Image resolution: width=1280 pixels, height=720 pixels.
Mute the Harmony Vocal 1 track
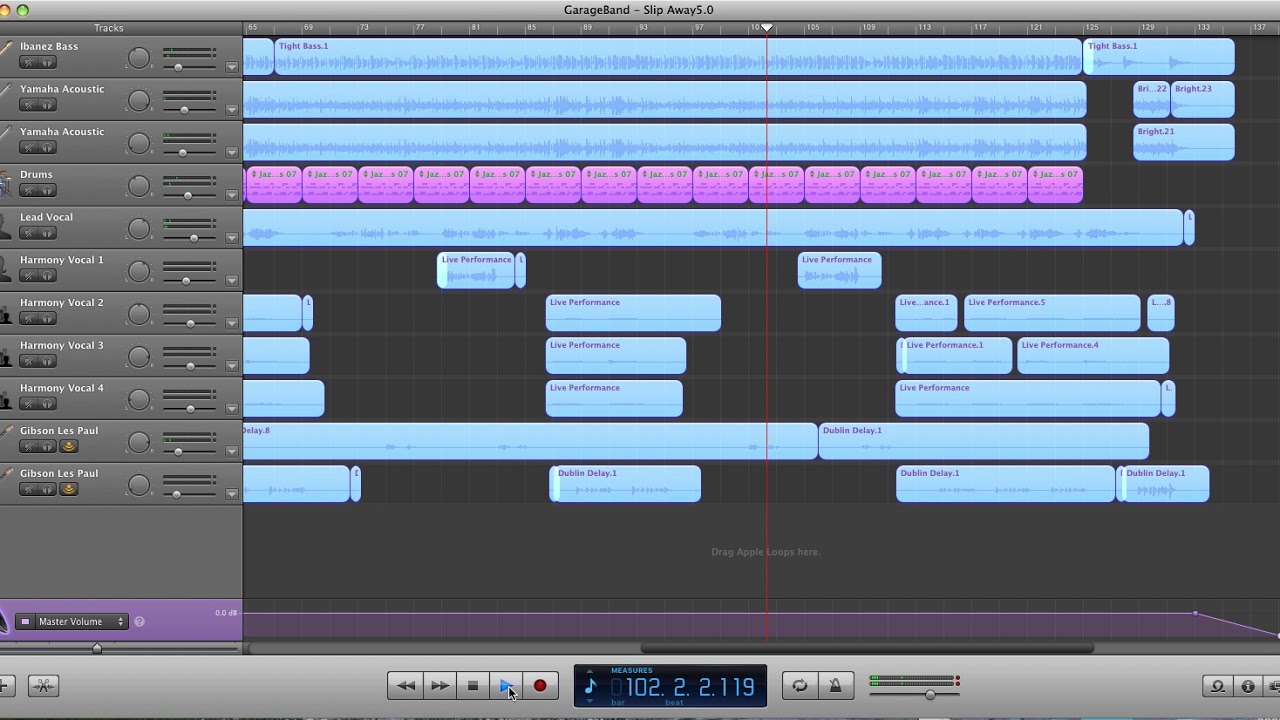pos(28,276)
